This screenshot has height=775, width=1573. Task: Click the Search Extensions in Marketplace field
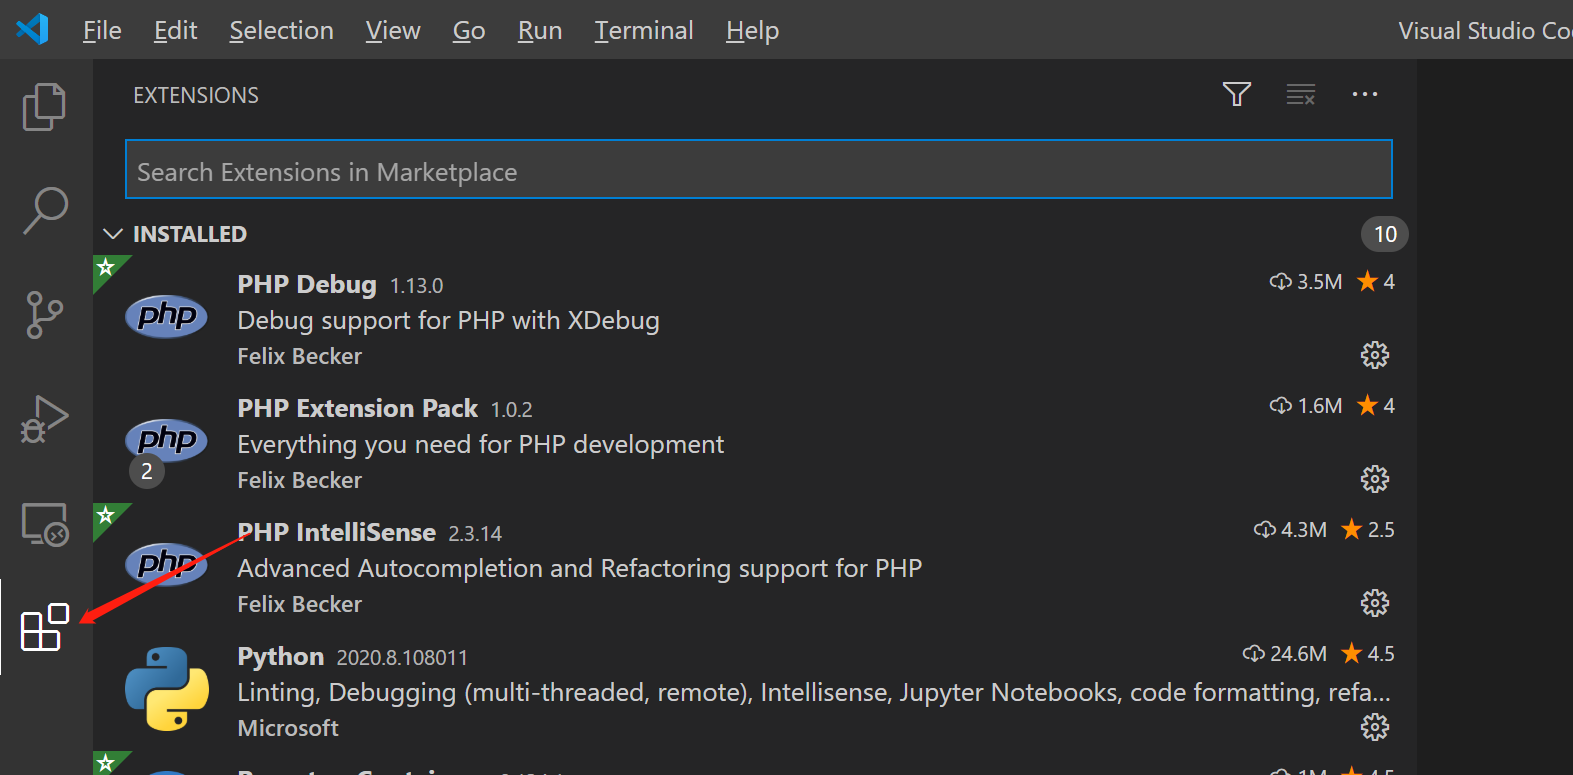(x=758, y=170)
